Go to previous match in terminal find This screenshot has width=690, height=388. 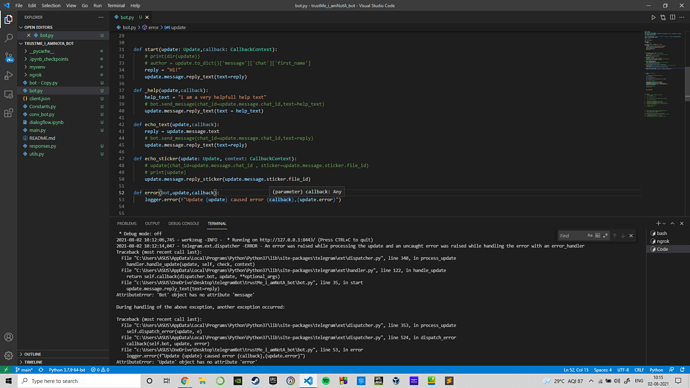615,236
